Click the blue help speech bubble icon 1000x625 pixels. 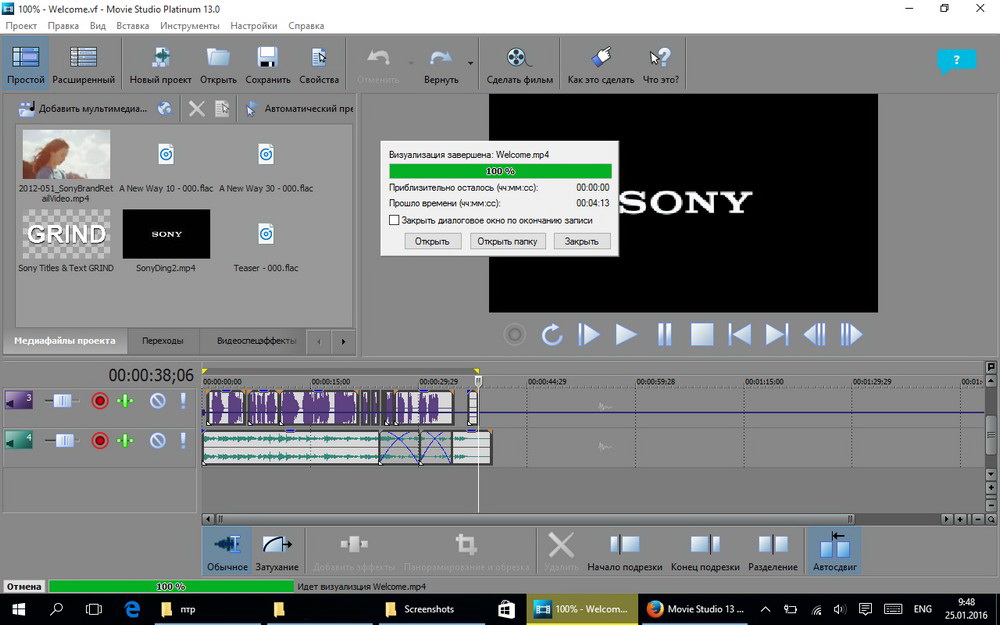[956, 61]
